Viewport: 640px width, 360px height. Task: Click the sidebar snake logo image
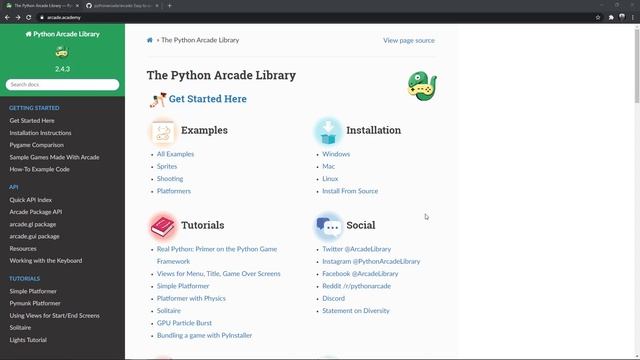(62, 52)
